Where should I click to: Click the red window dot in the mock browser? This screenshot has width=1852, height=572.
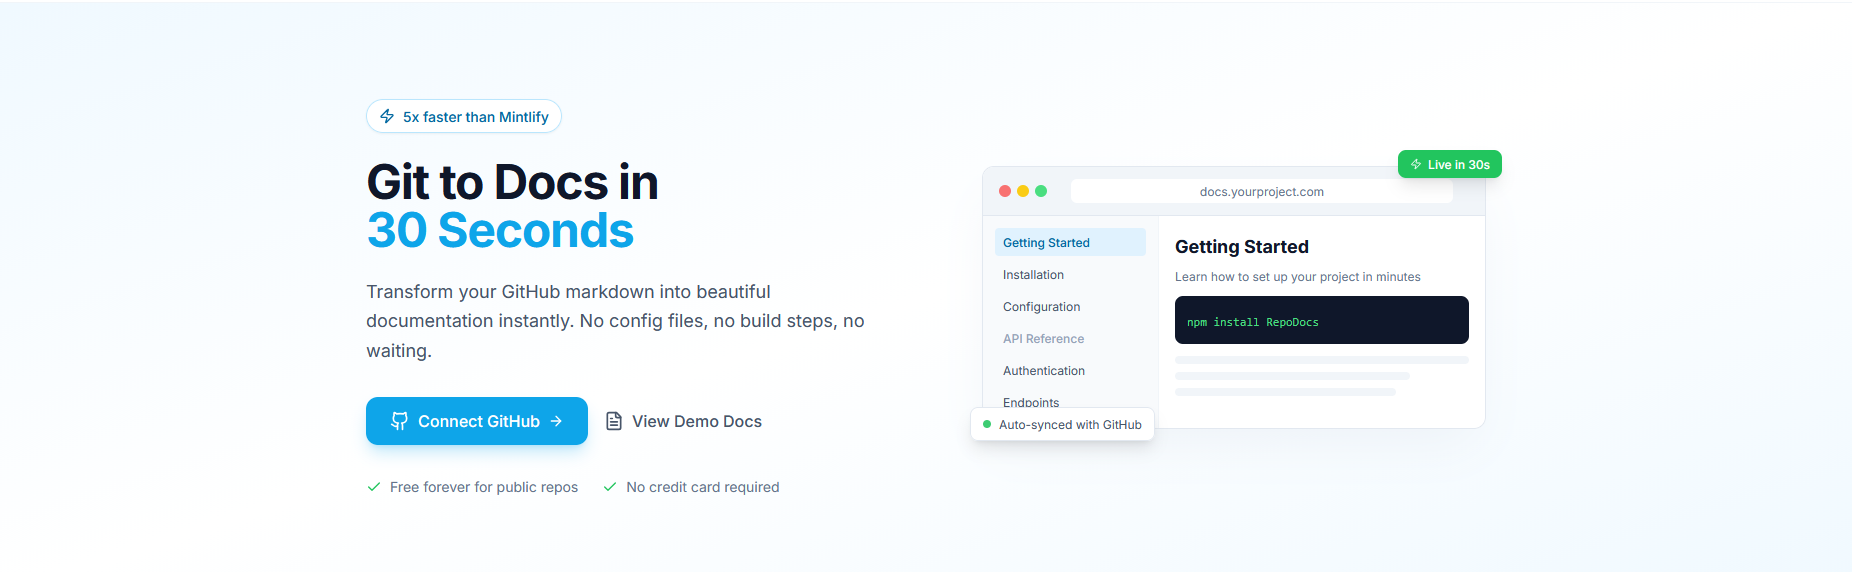tap(1005, 191)
